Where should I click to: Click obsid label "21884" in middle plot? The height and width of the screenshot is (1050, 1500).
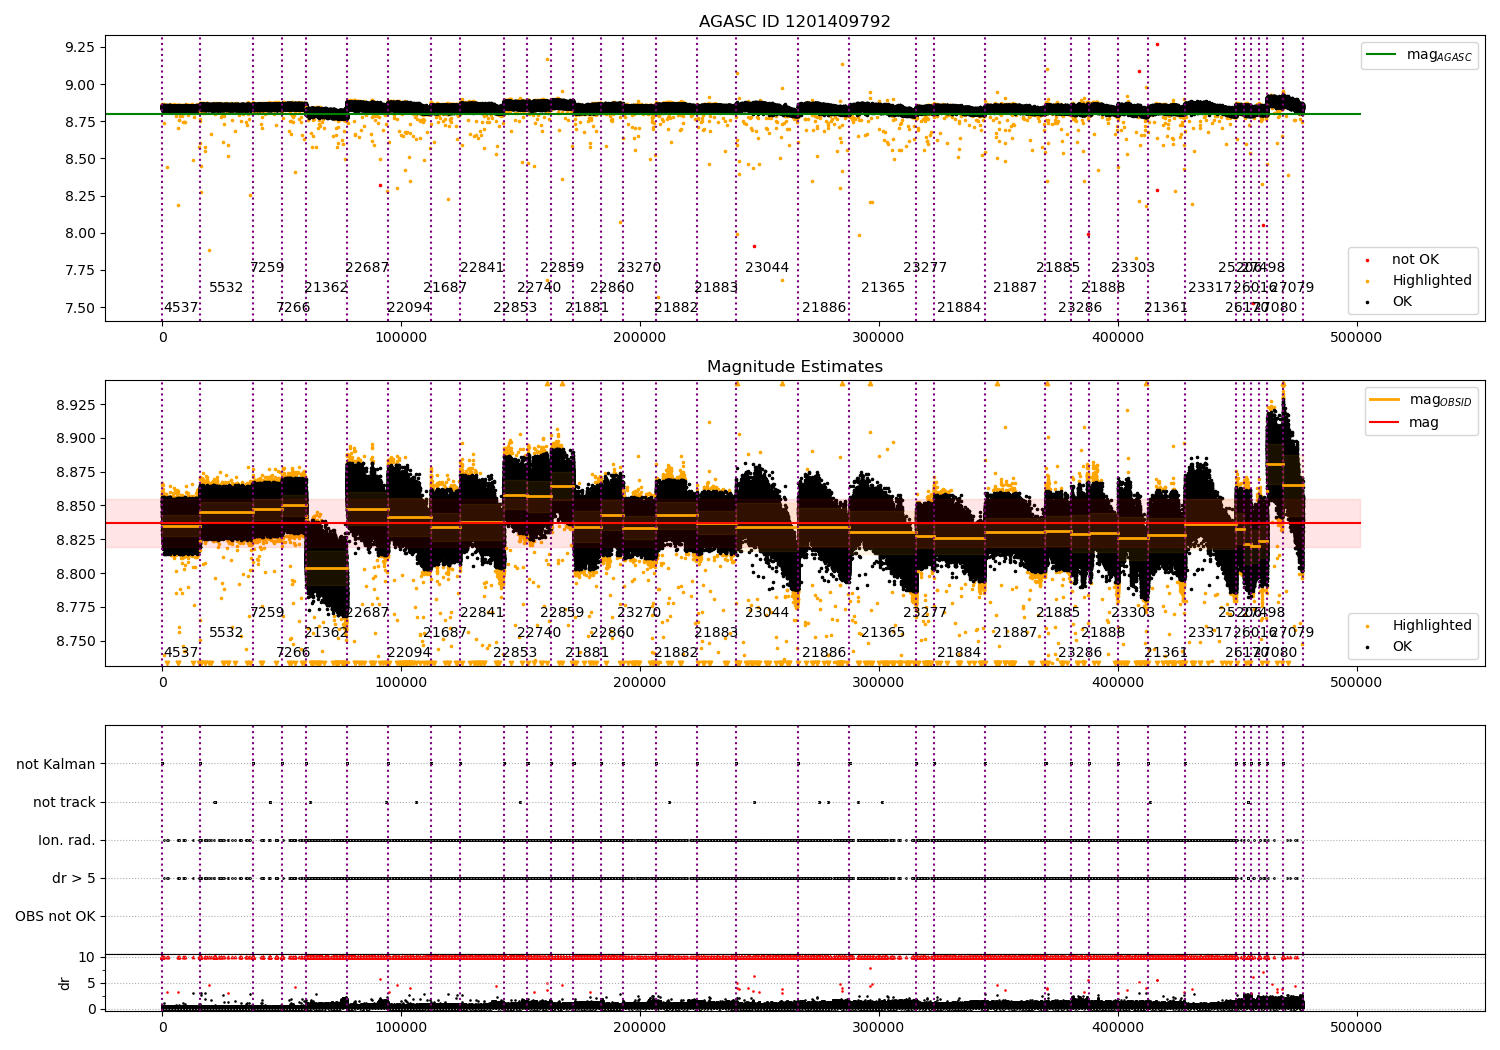click(x=959, y=652)
